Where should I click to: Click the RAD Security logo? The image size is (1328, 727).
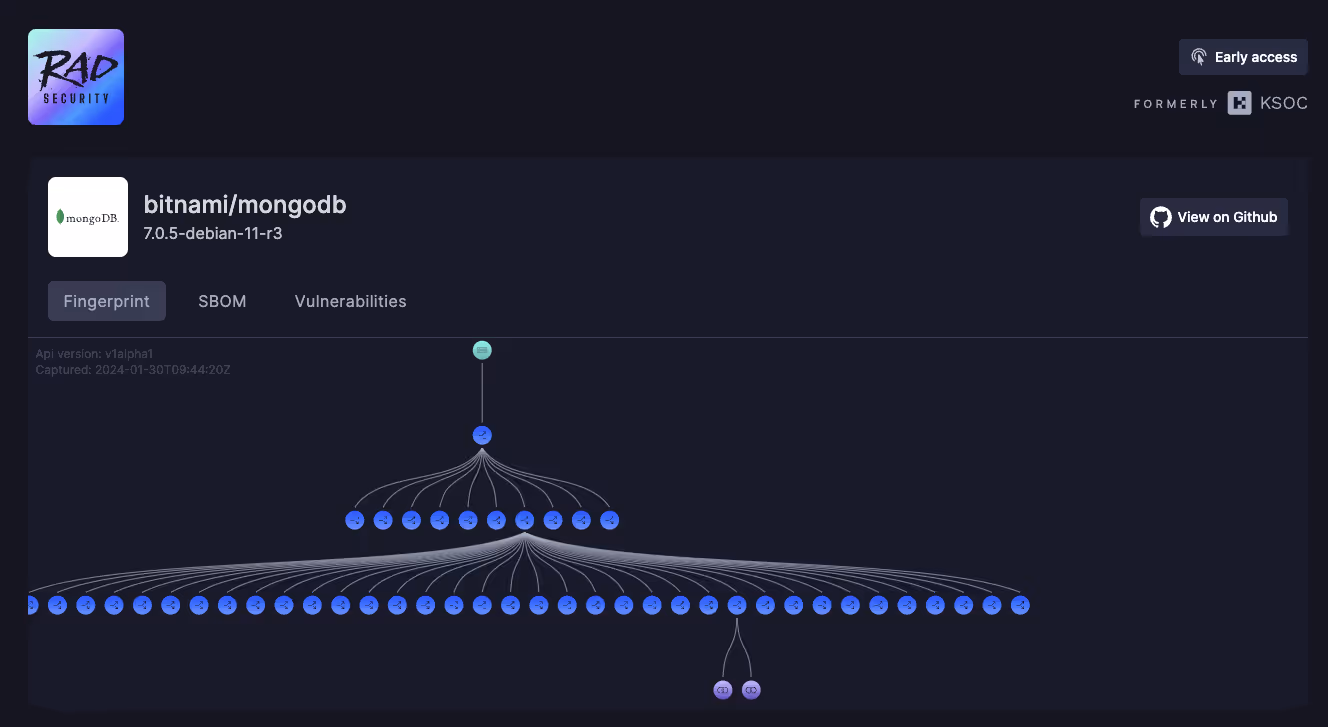coord(76,77)
